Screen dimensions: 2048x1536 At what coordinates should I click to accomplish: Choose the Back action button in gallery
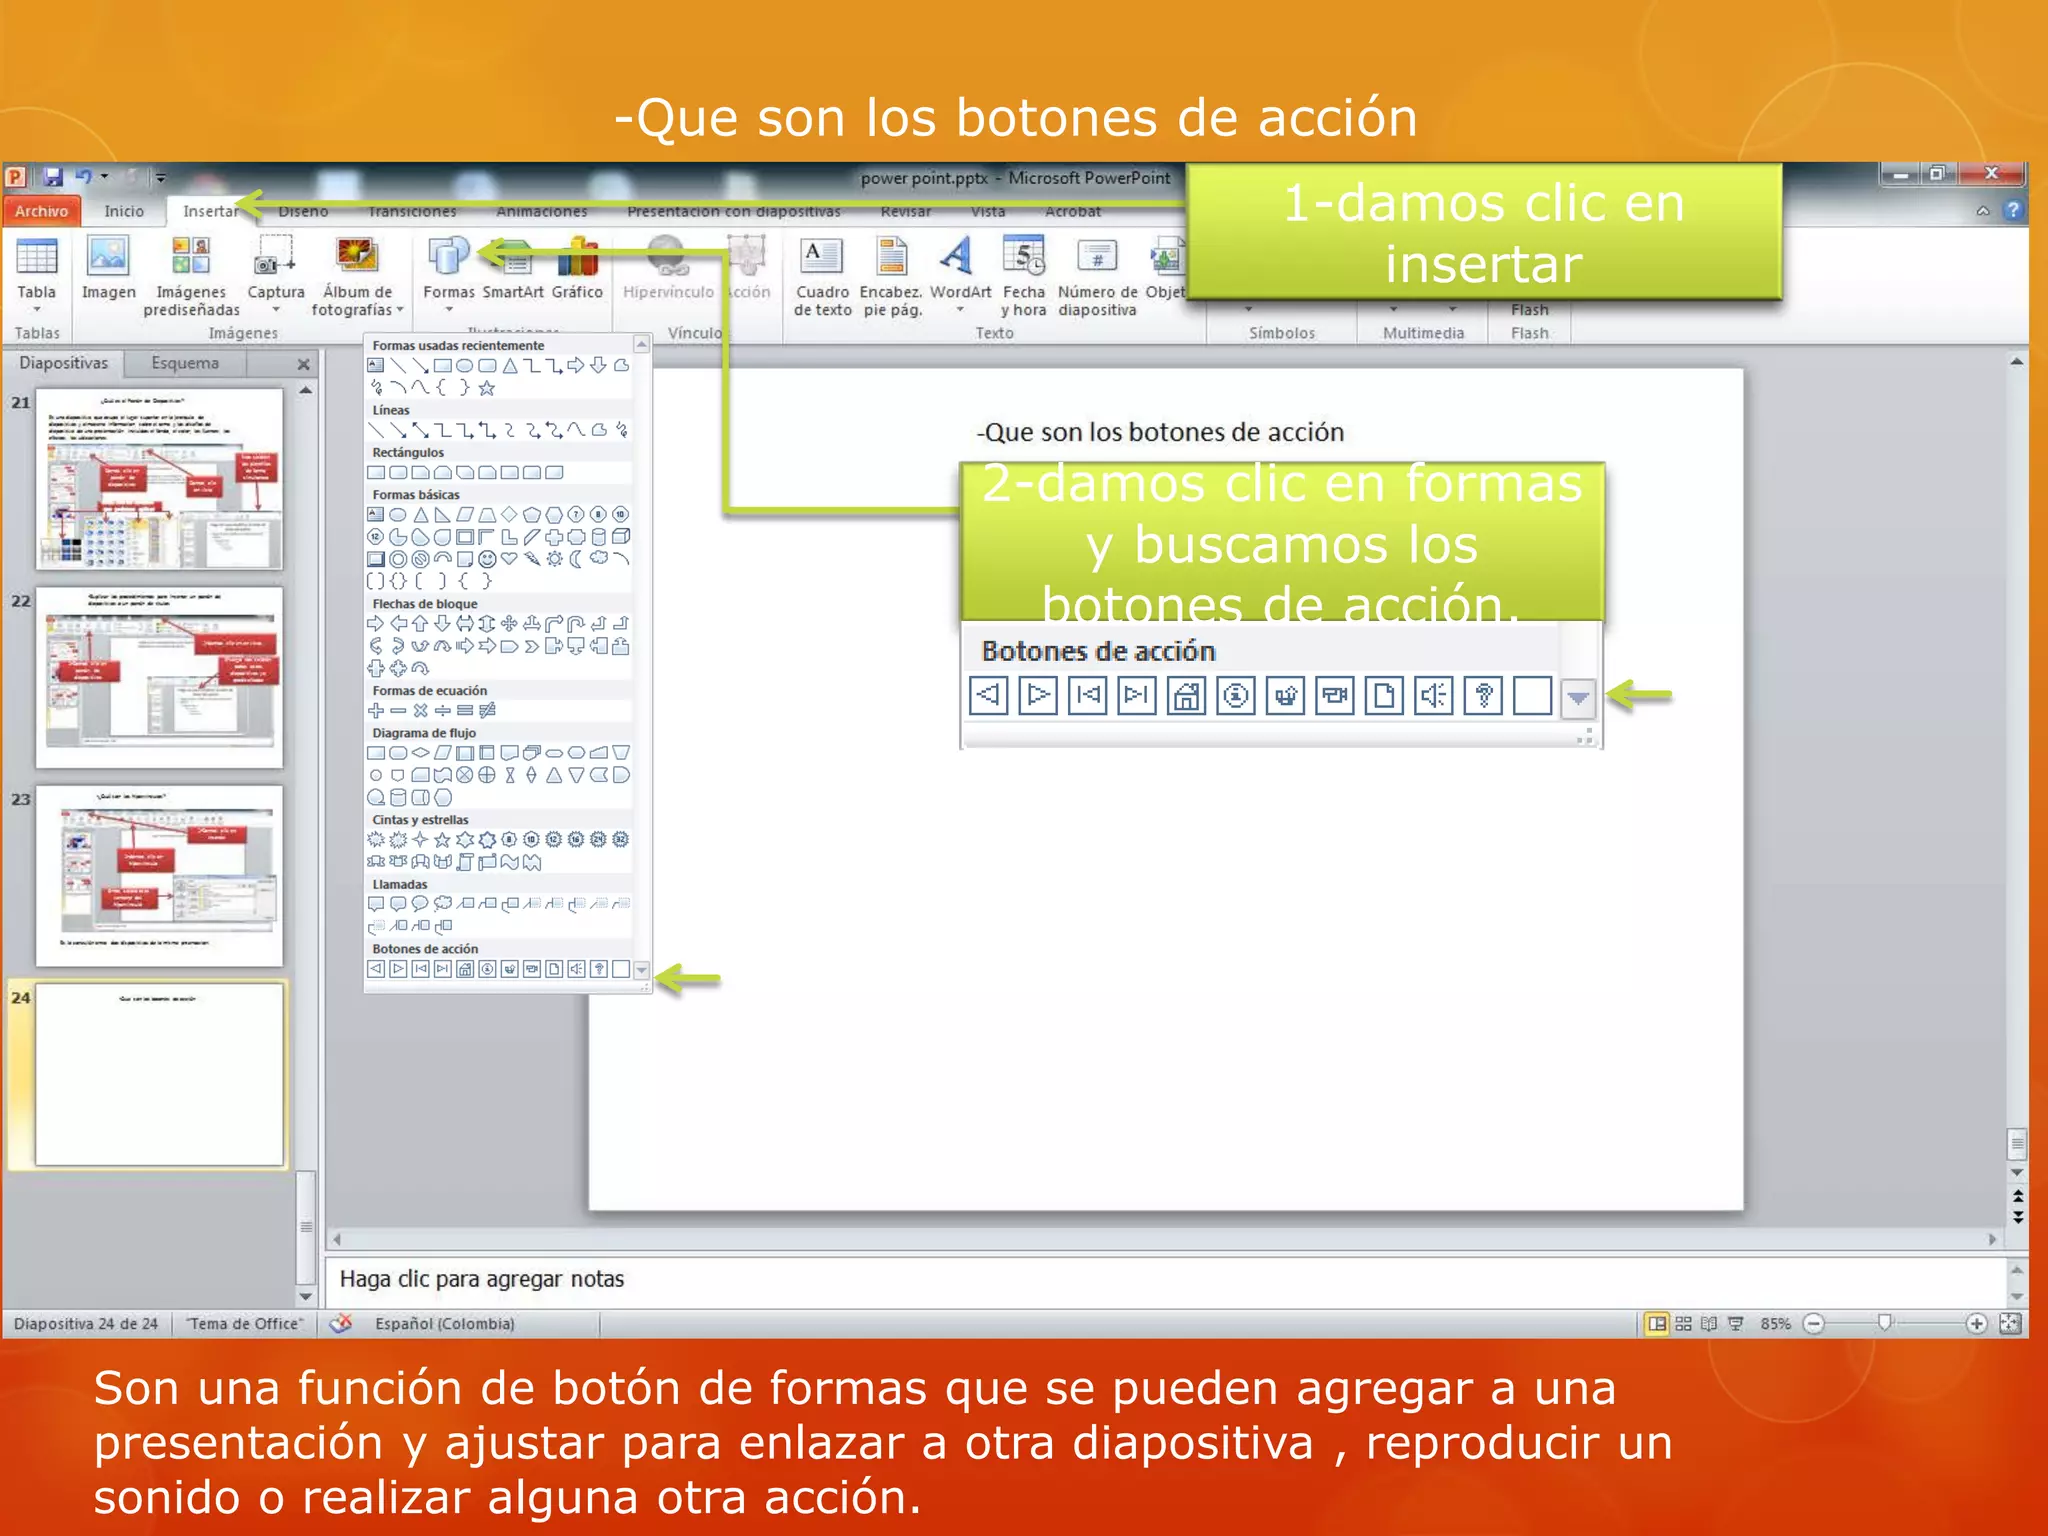pos(376,969)
